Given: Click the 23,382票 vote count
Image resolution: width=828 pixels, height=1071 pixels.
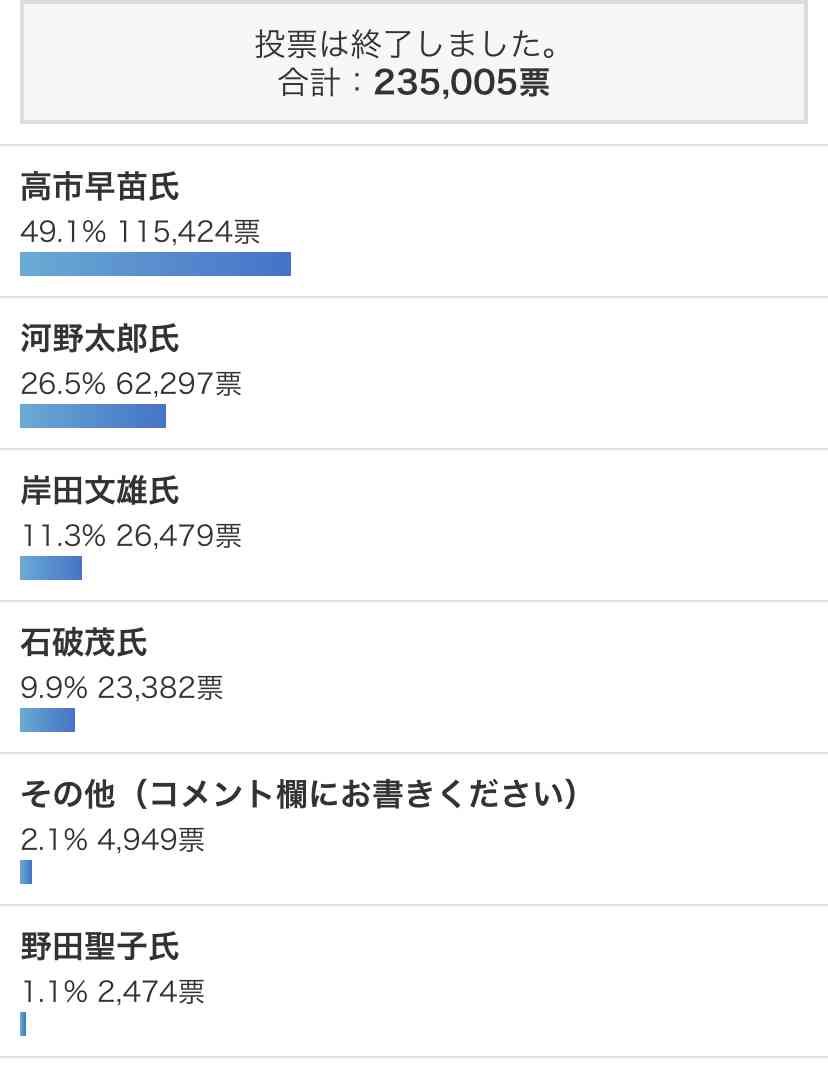Looking at the screenshot, I should coord(161,688).
